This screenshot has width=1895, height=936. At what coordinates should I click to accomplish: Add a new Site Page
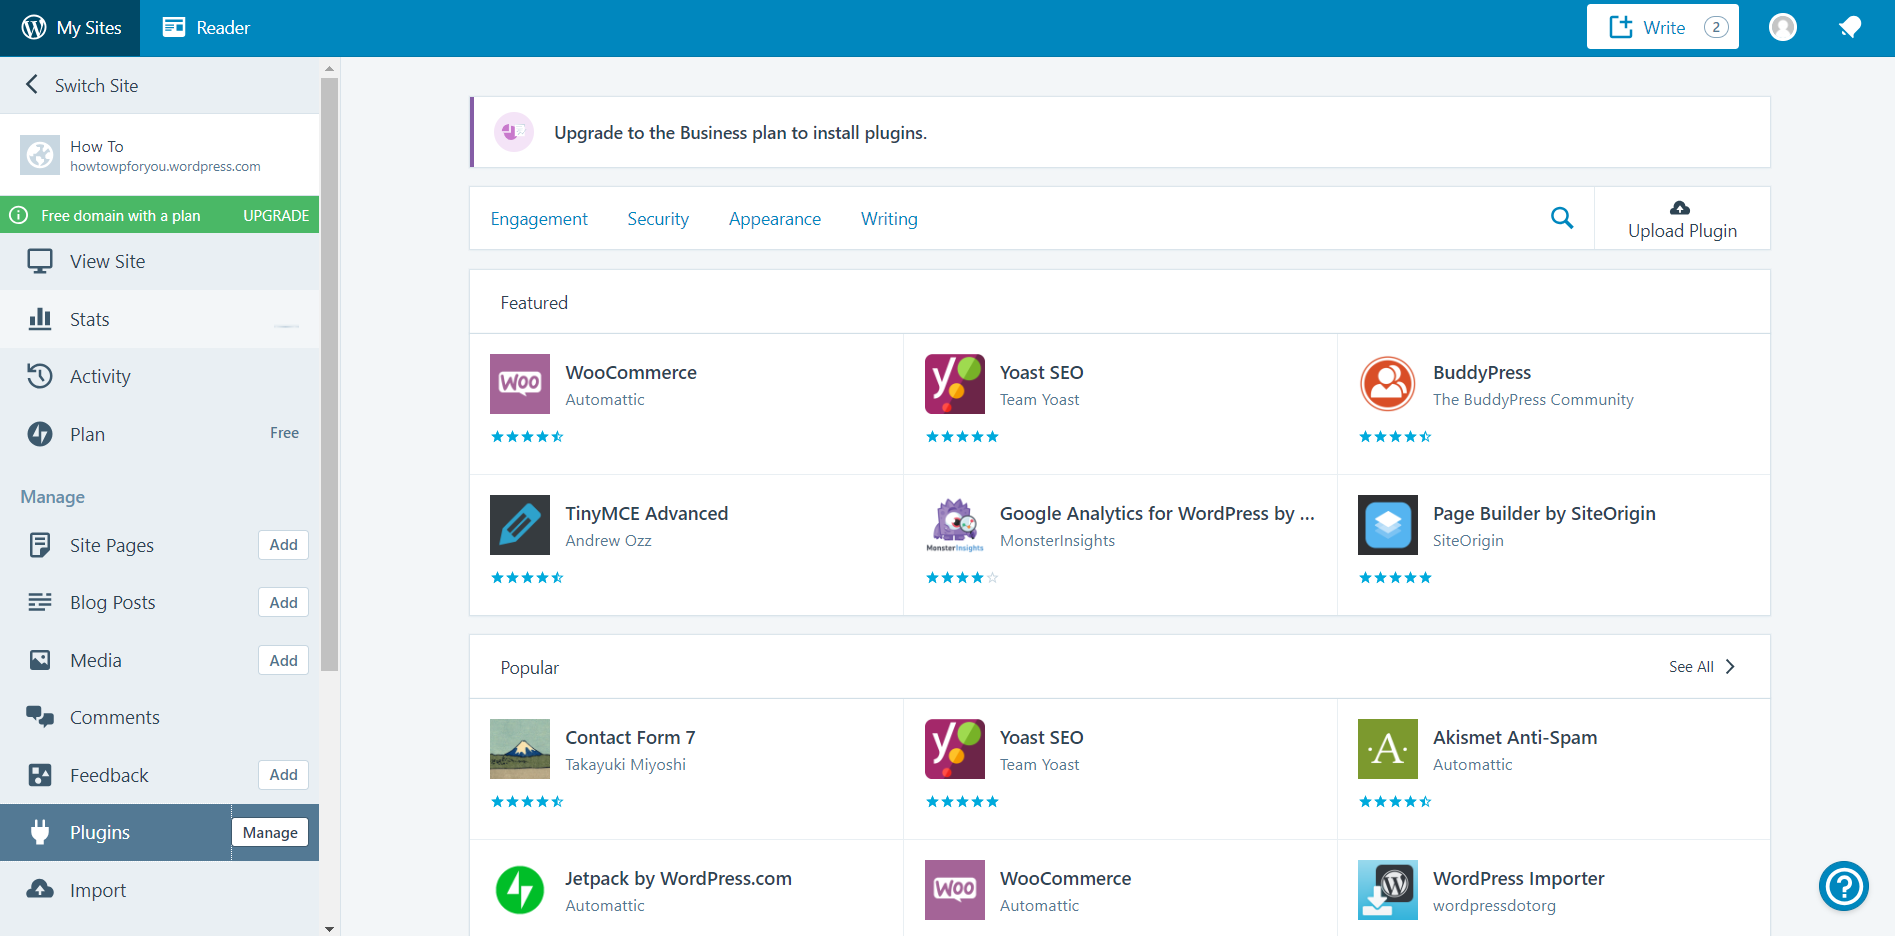coord(284,545)
